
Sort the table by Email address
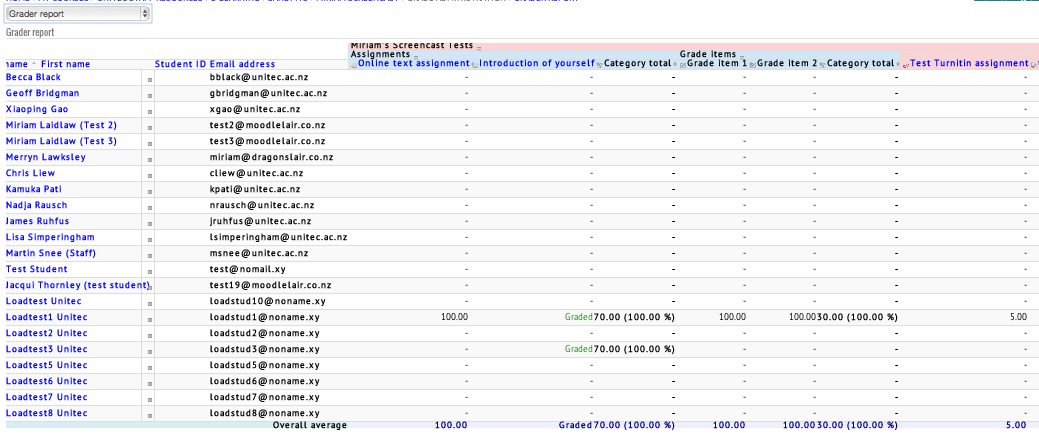[x=242, y=64]
